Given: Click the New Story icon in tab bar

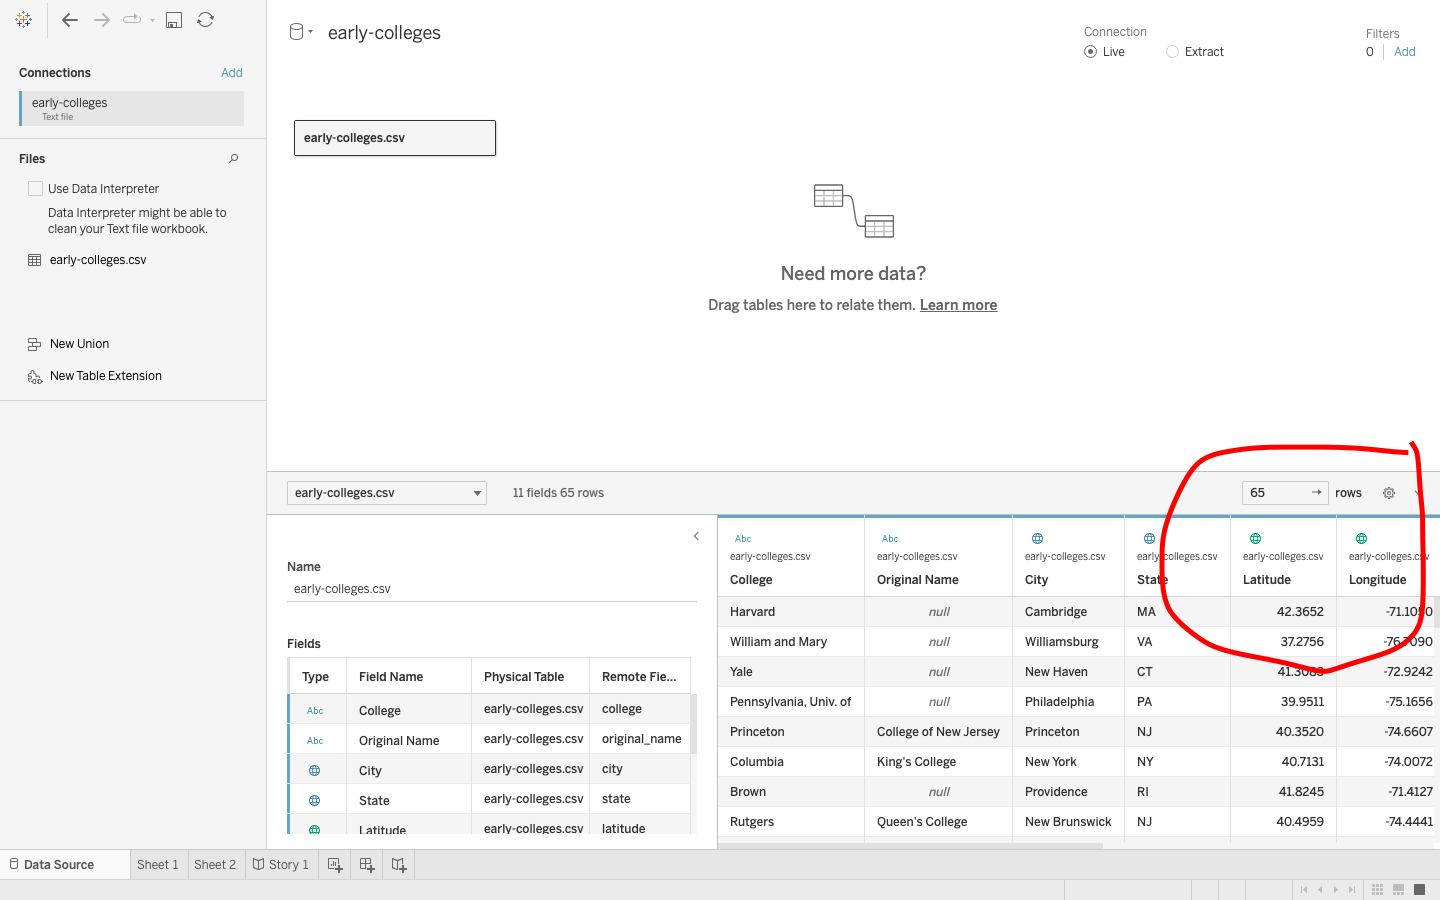Looking at the screenshot, I should [399, 865].
